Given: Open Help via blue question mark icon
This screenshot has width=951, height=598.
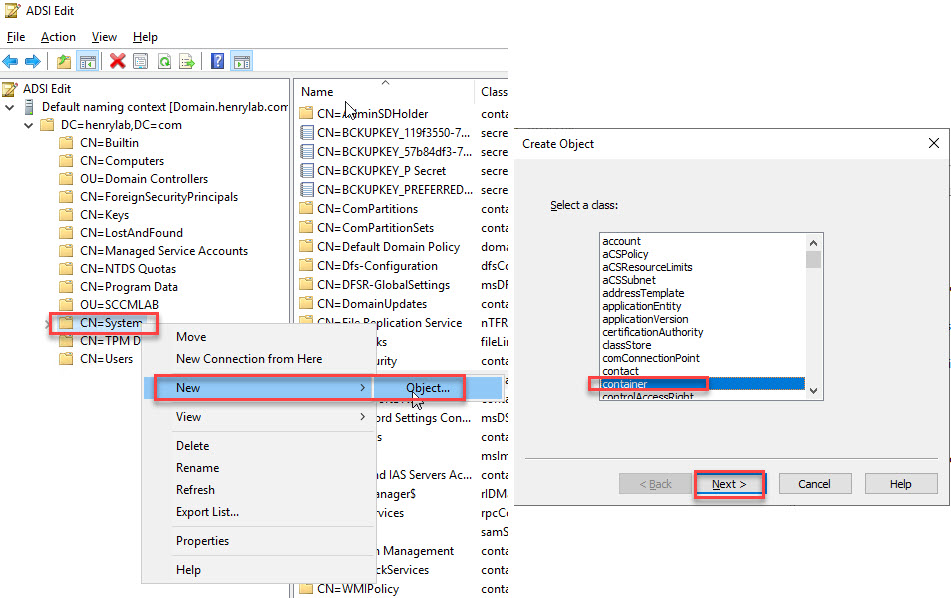Looking at the screenshot, I should click(217, 62).
